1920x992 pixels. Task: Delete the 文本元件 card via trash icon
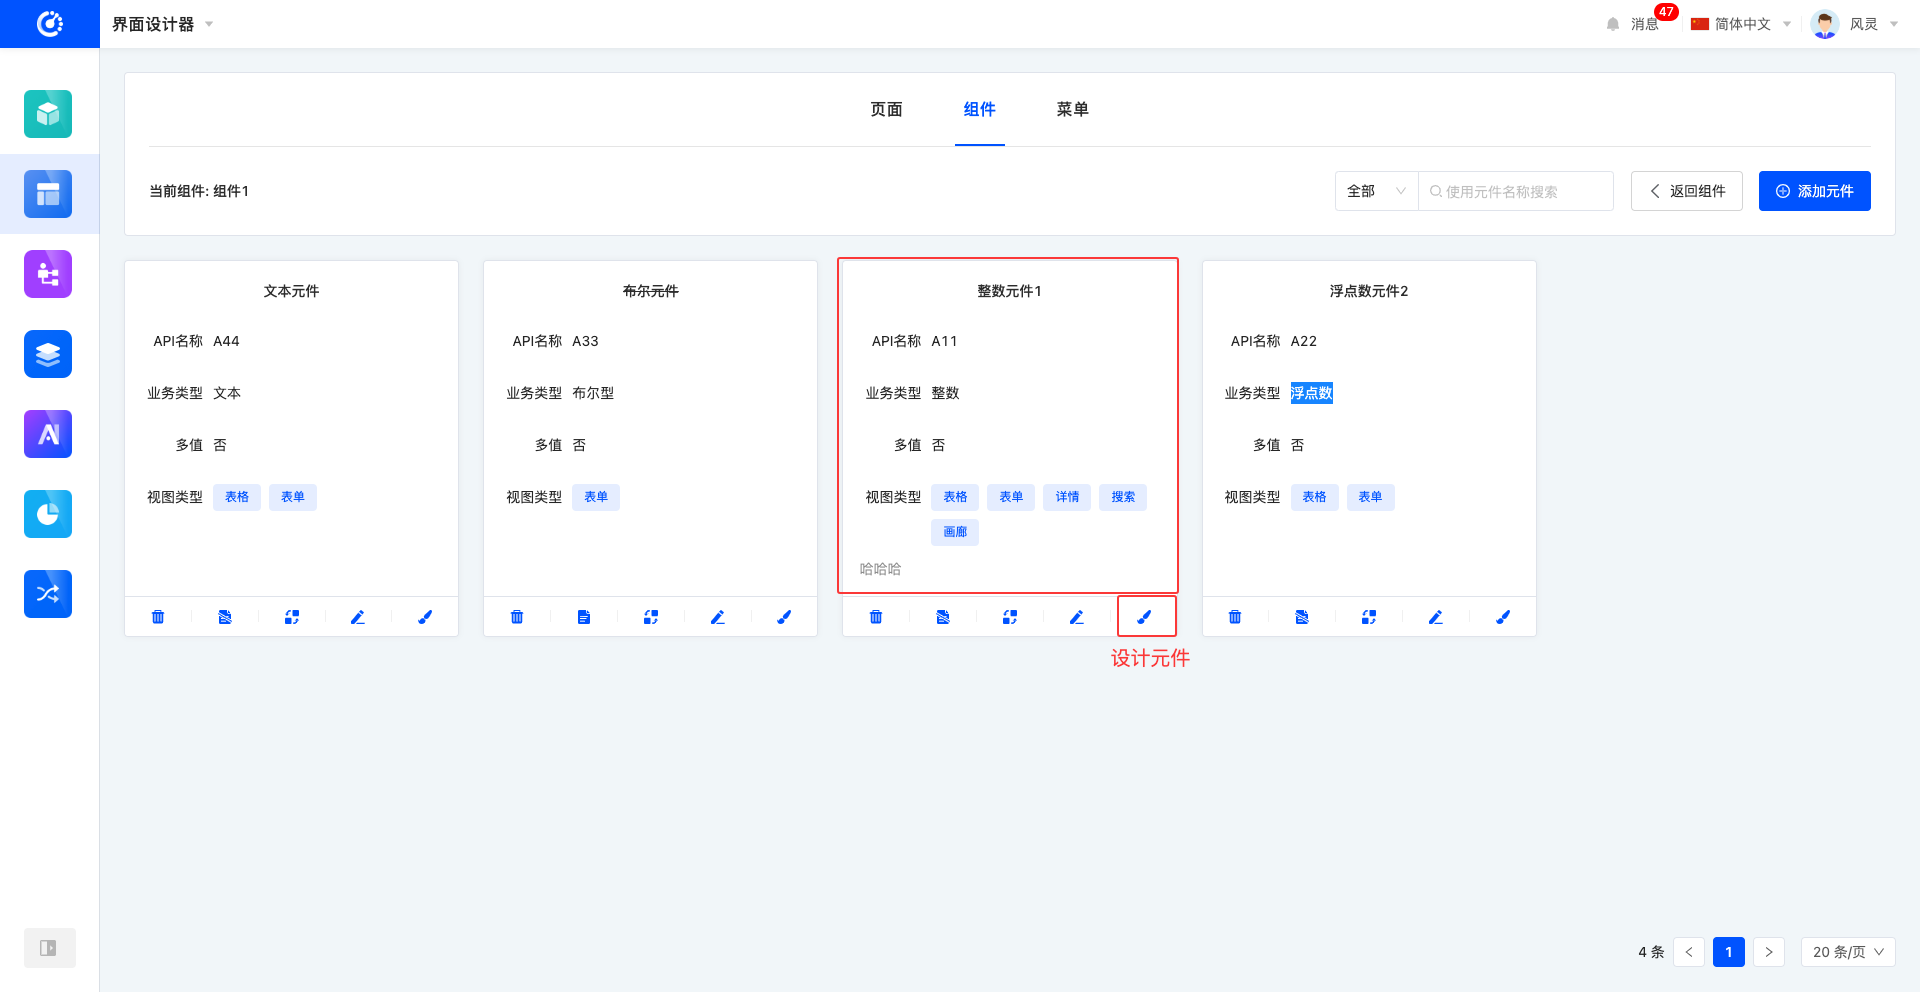click(x=158, y=617)
